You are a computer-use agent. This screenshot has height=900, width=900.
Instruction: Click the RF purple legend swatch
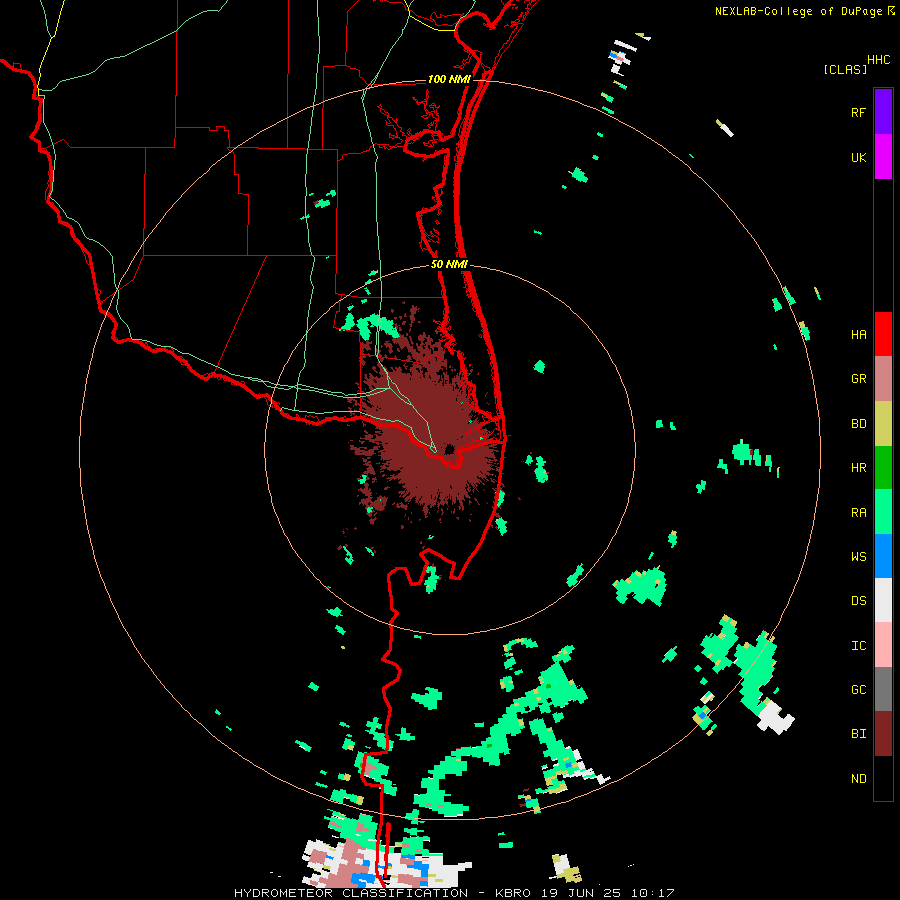883,112
